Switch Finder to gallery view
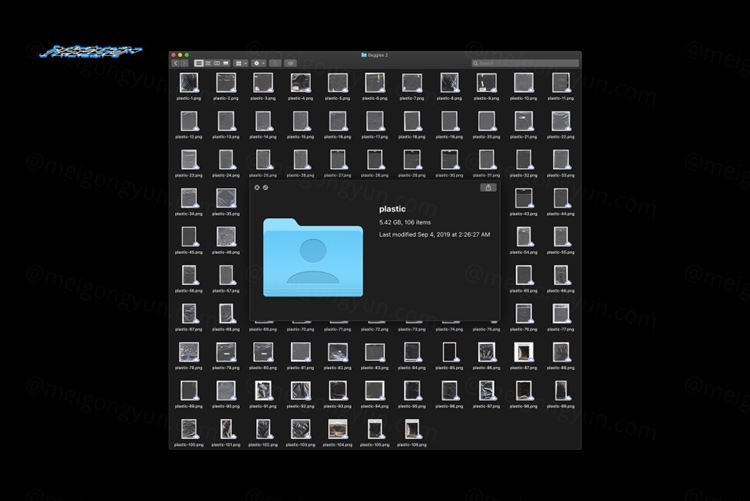Image resolution: width=750 pixels, height=501 pixels. (225, 63)
